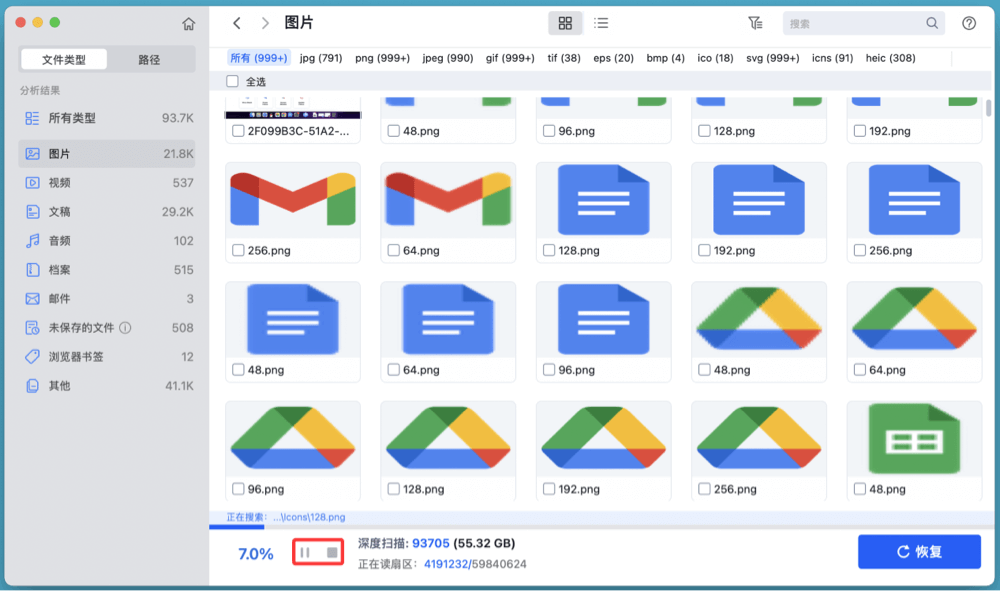The width and height of the screenshot is (1000, 591).
Task: Switch results to grid view
Action: [x=566, y=22]
